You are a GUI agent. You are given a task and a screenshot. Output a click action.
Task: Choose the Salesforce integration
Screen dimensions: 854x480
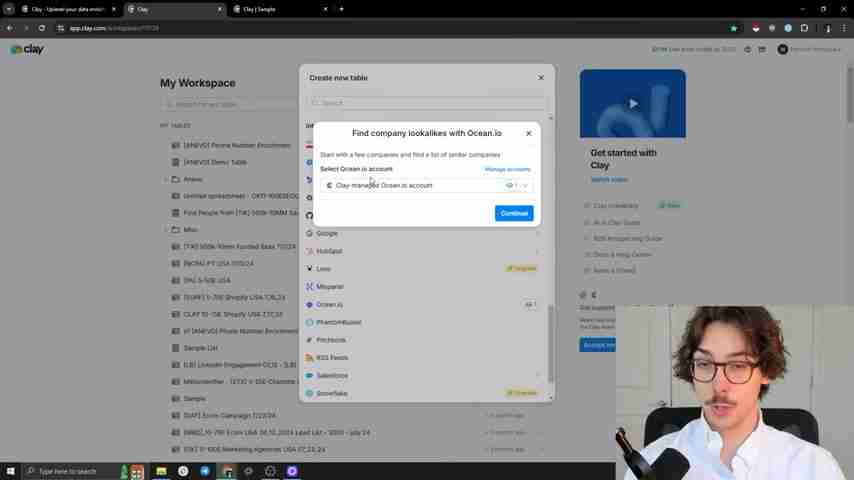click(332, 376)
